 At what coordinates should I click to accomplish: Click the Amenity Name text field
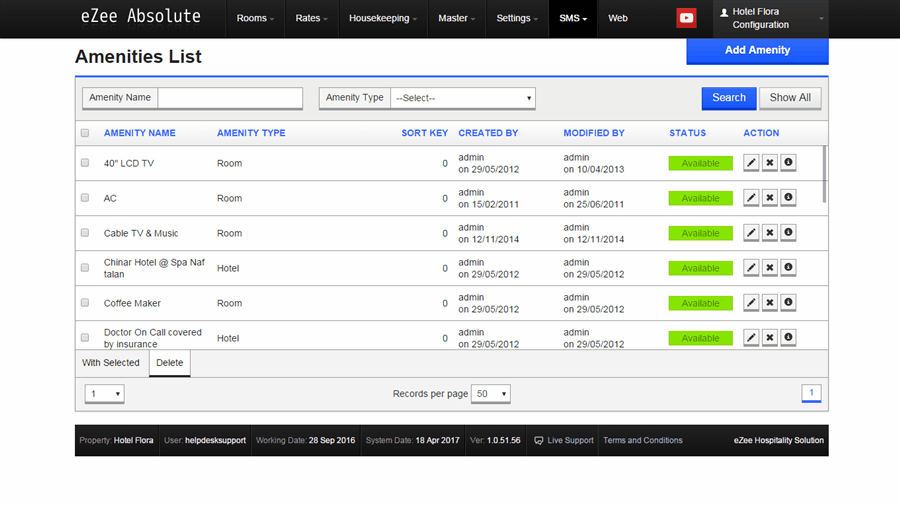(x=230, y=98)
